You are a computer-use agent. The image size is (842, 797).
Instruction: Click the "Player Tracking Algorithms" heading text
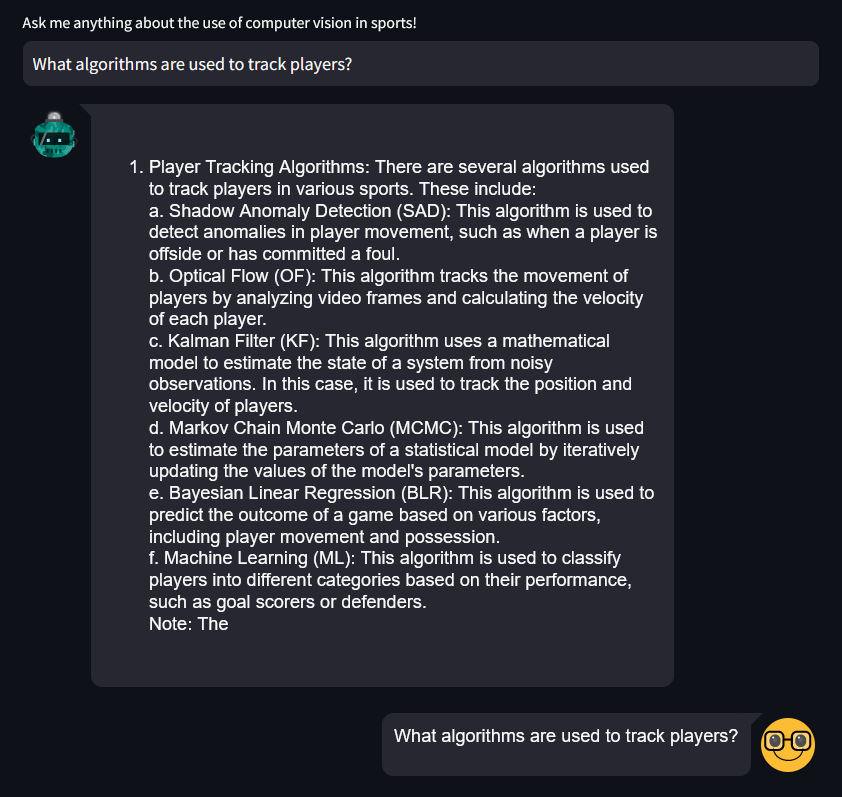coord(259,167)
